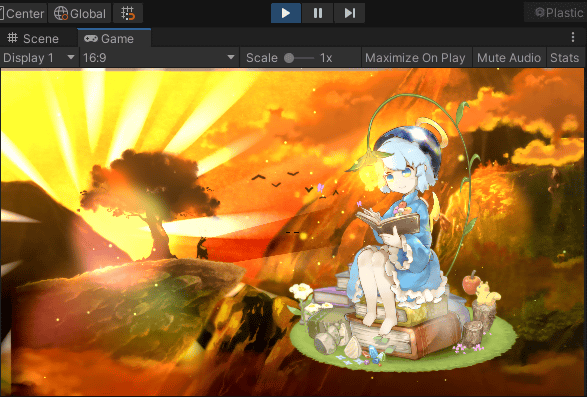The image size is (587, 397).
Task: Advance one frame with the Step button
Action: [x=349, y=13]
